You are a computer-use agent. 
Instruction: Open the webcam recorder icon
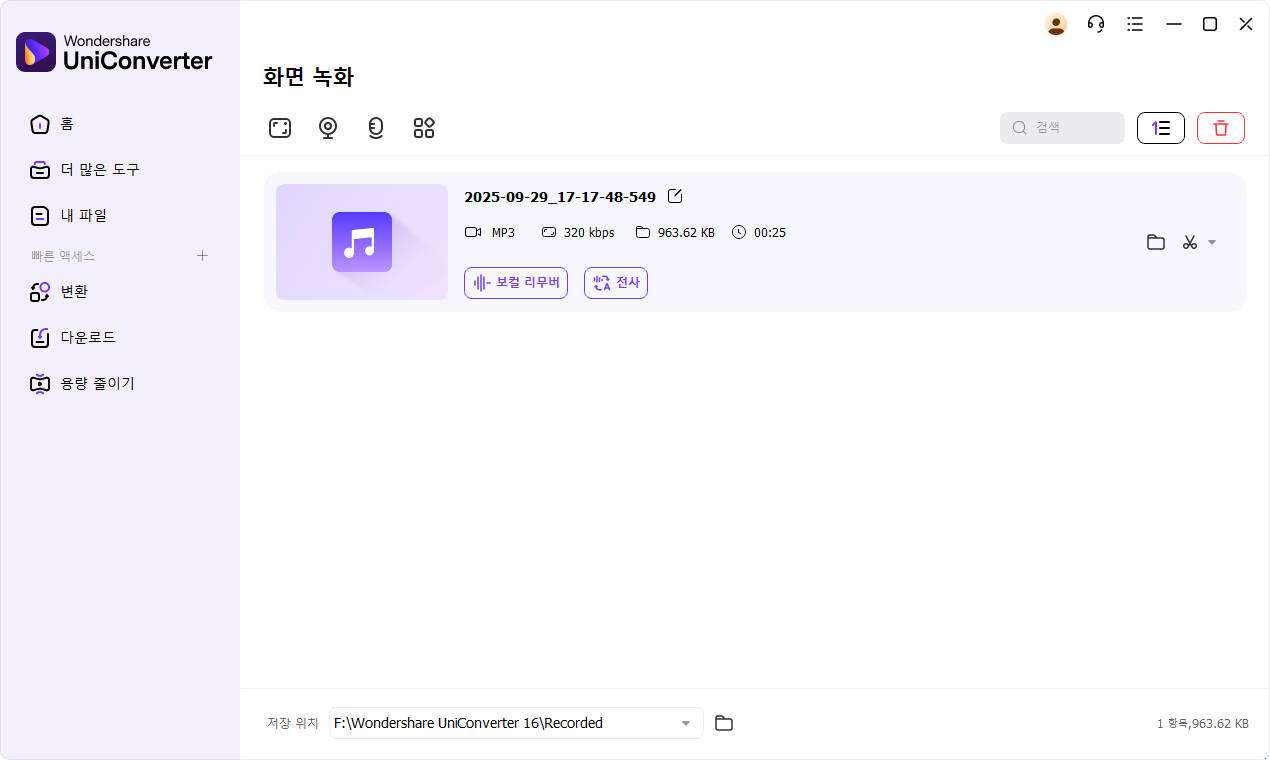[x=328, y=128]
